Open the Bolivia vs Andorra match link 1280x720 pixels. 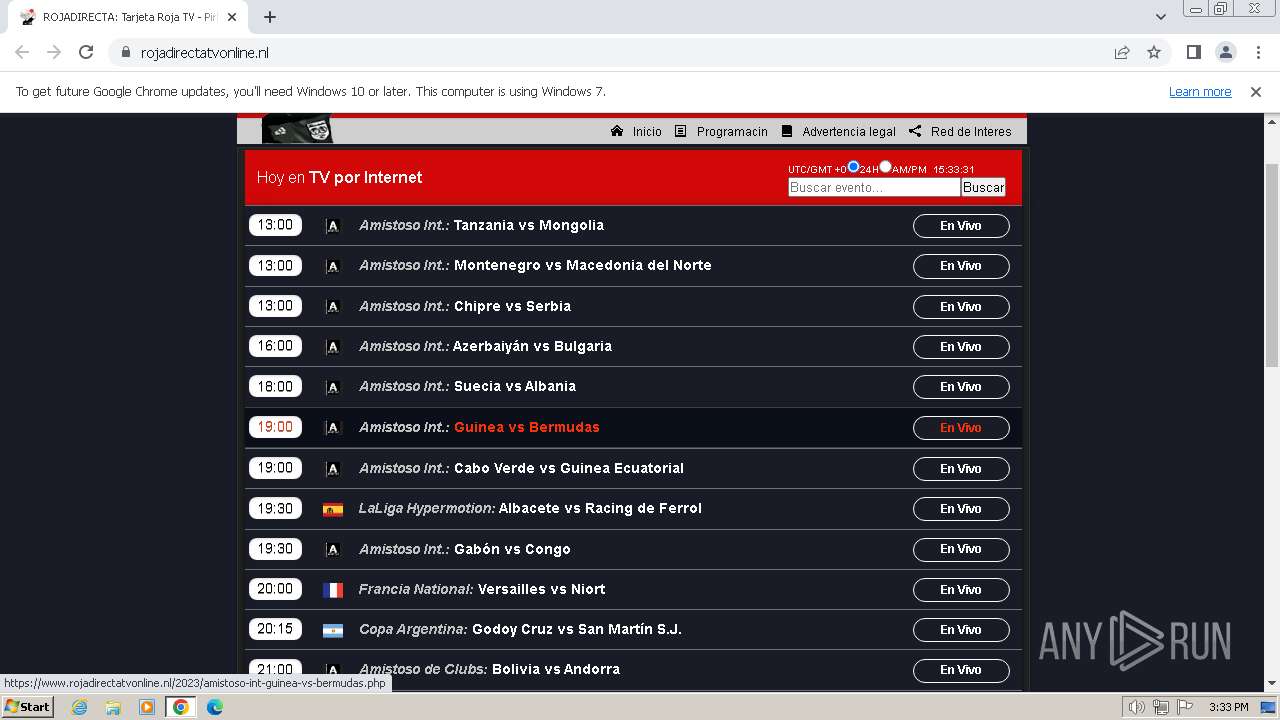point(556,669)
